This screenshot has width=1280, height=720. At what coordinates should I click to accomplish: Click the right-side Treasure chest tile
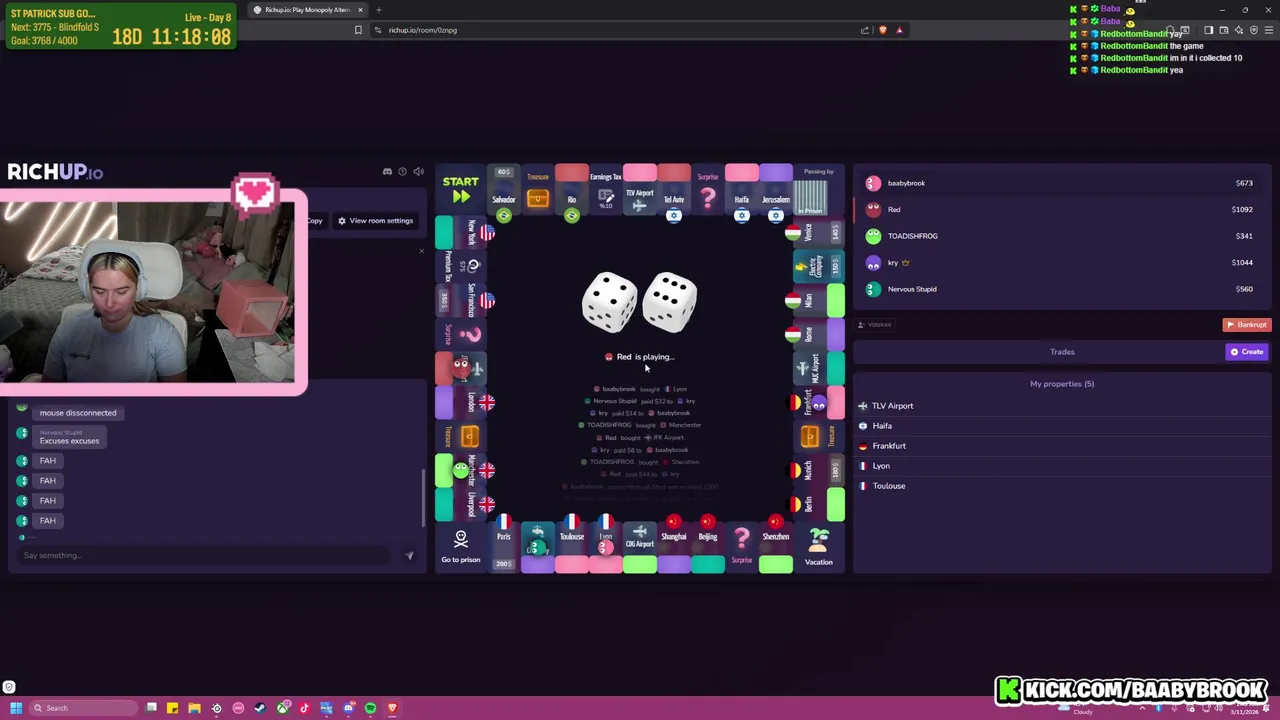point(818,436)
